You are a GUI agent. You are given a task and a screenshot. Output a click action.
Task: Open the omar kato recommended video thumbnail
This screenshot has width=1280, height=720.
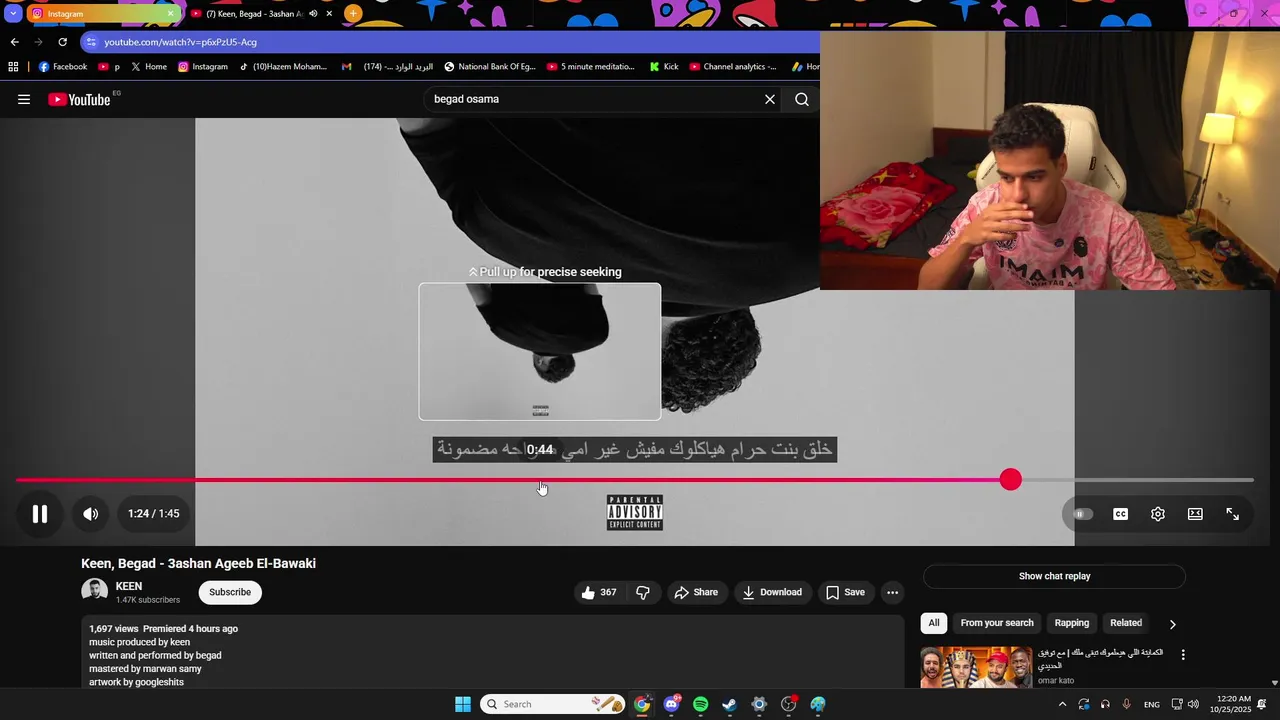point(976,668)
